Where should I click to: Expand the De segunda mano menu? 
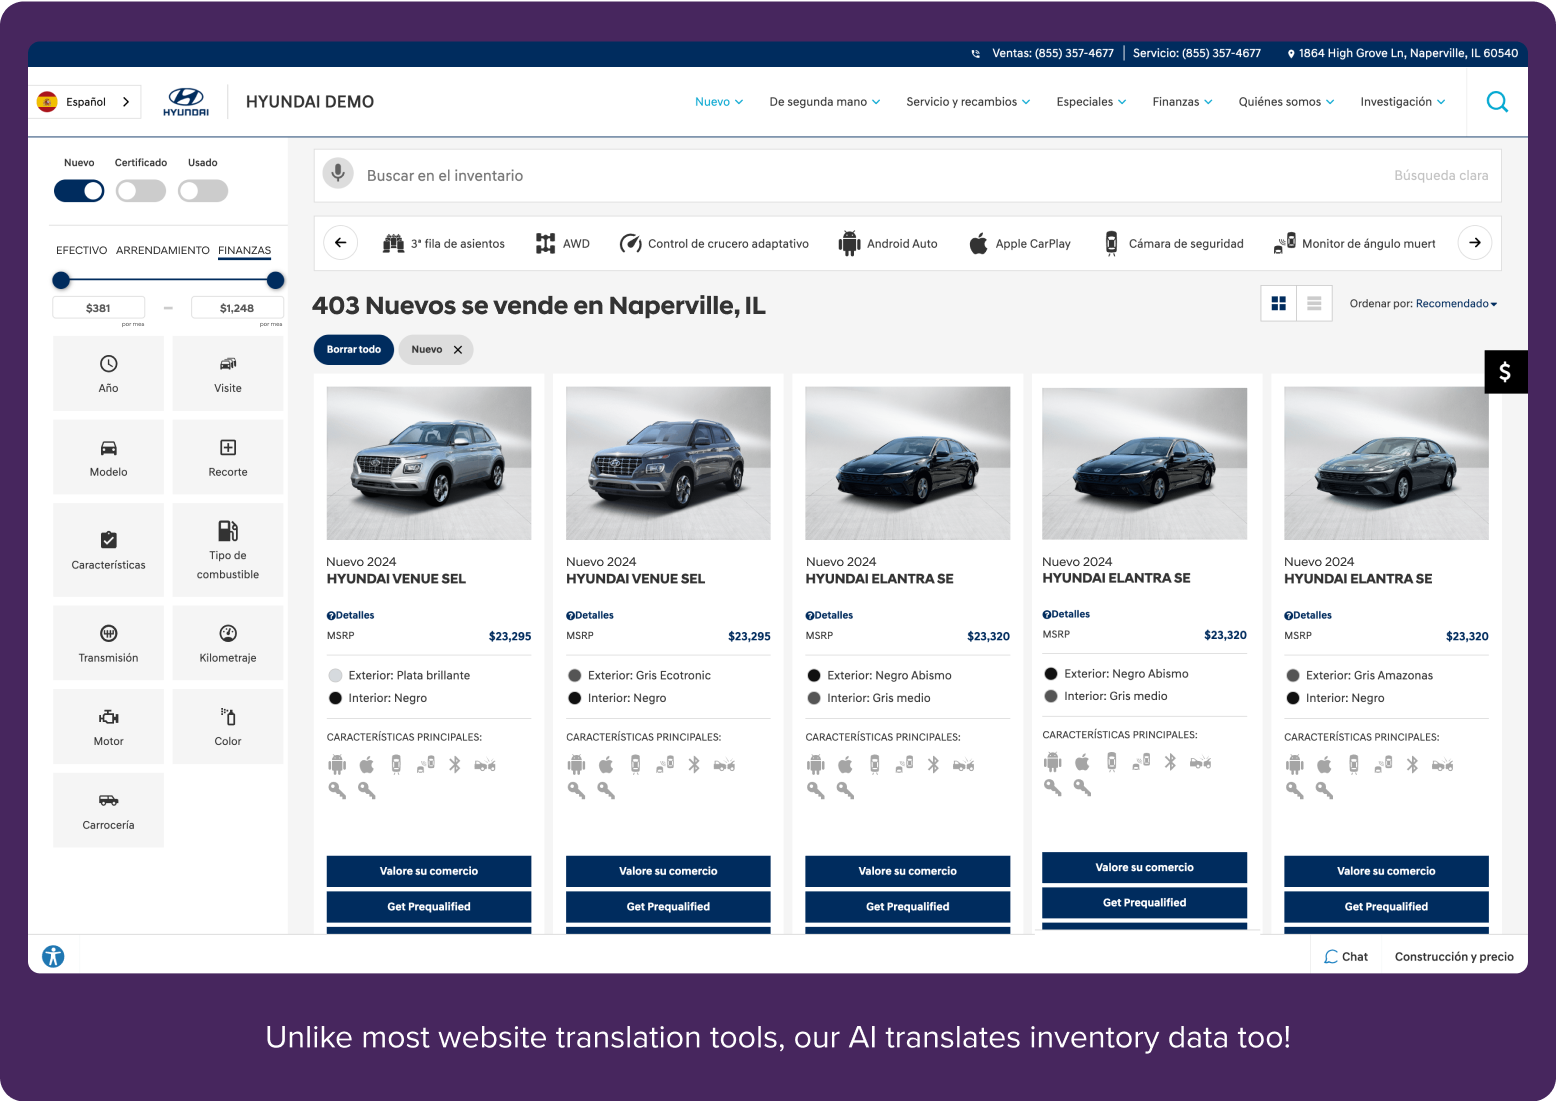coord(825,102)
